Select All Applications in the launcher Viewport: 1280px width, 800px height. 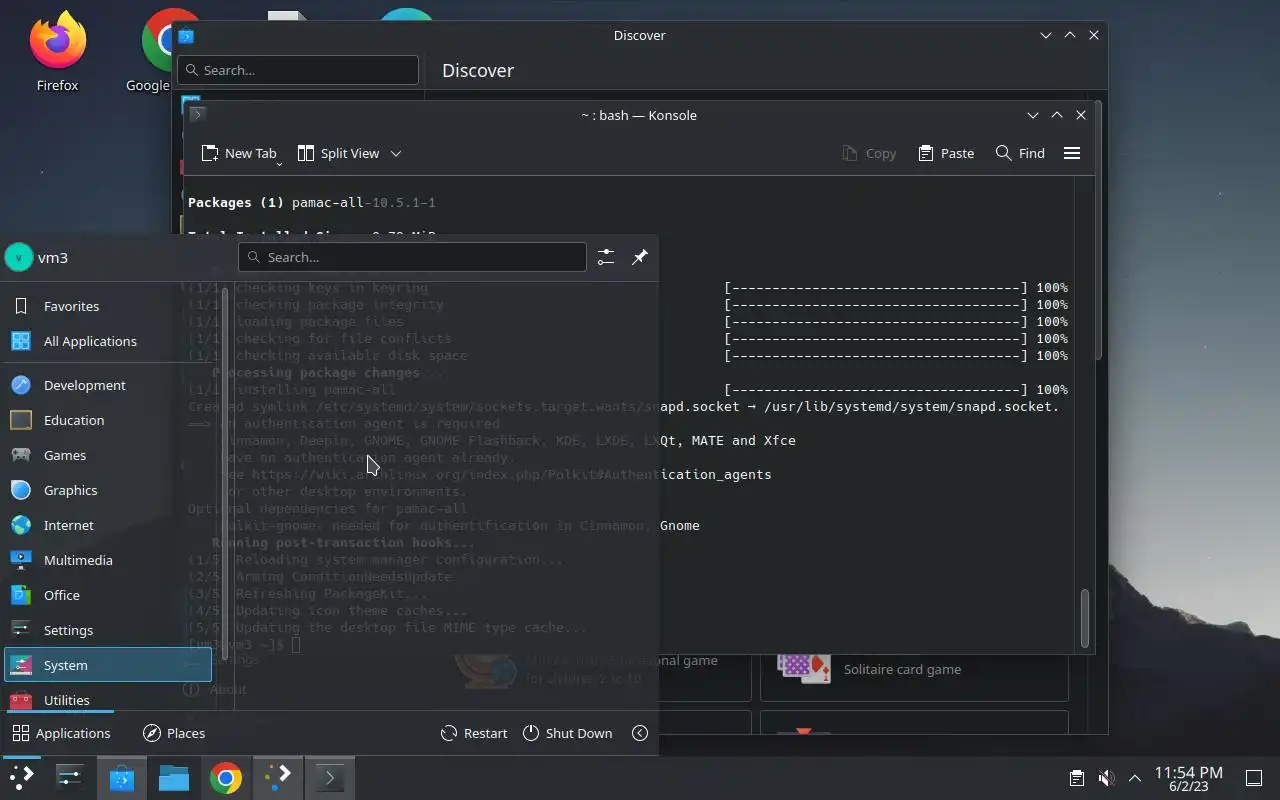(108, 341)
